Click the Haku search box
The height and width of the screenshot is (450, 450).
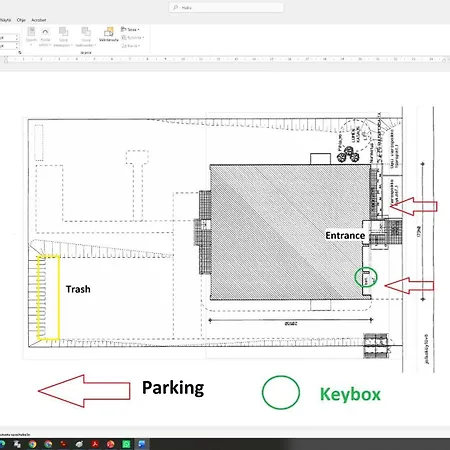(227, 7)
